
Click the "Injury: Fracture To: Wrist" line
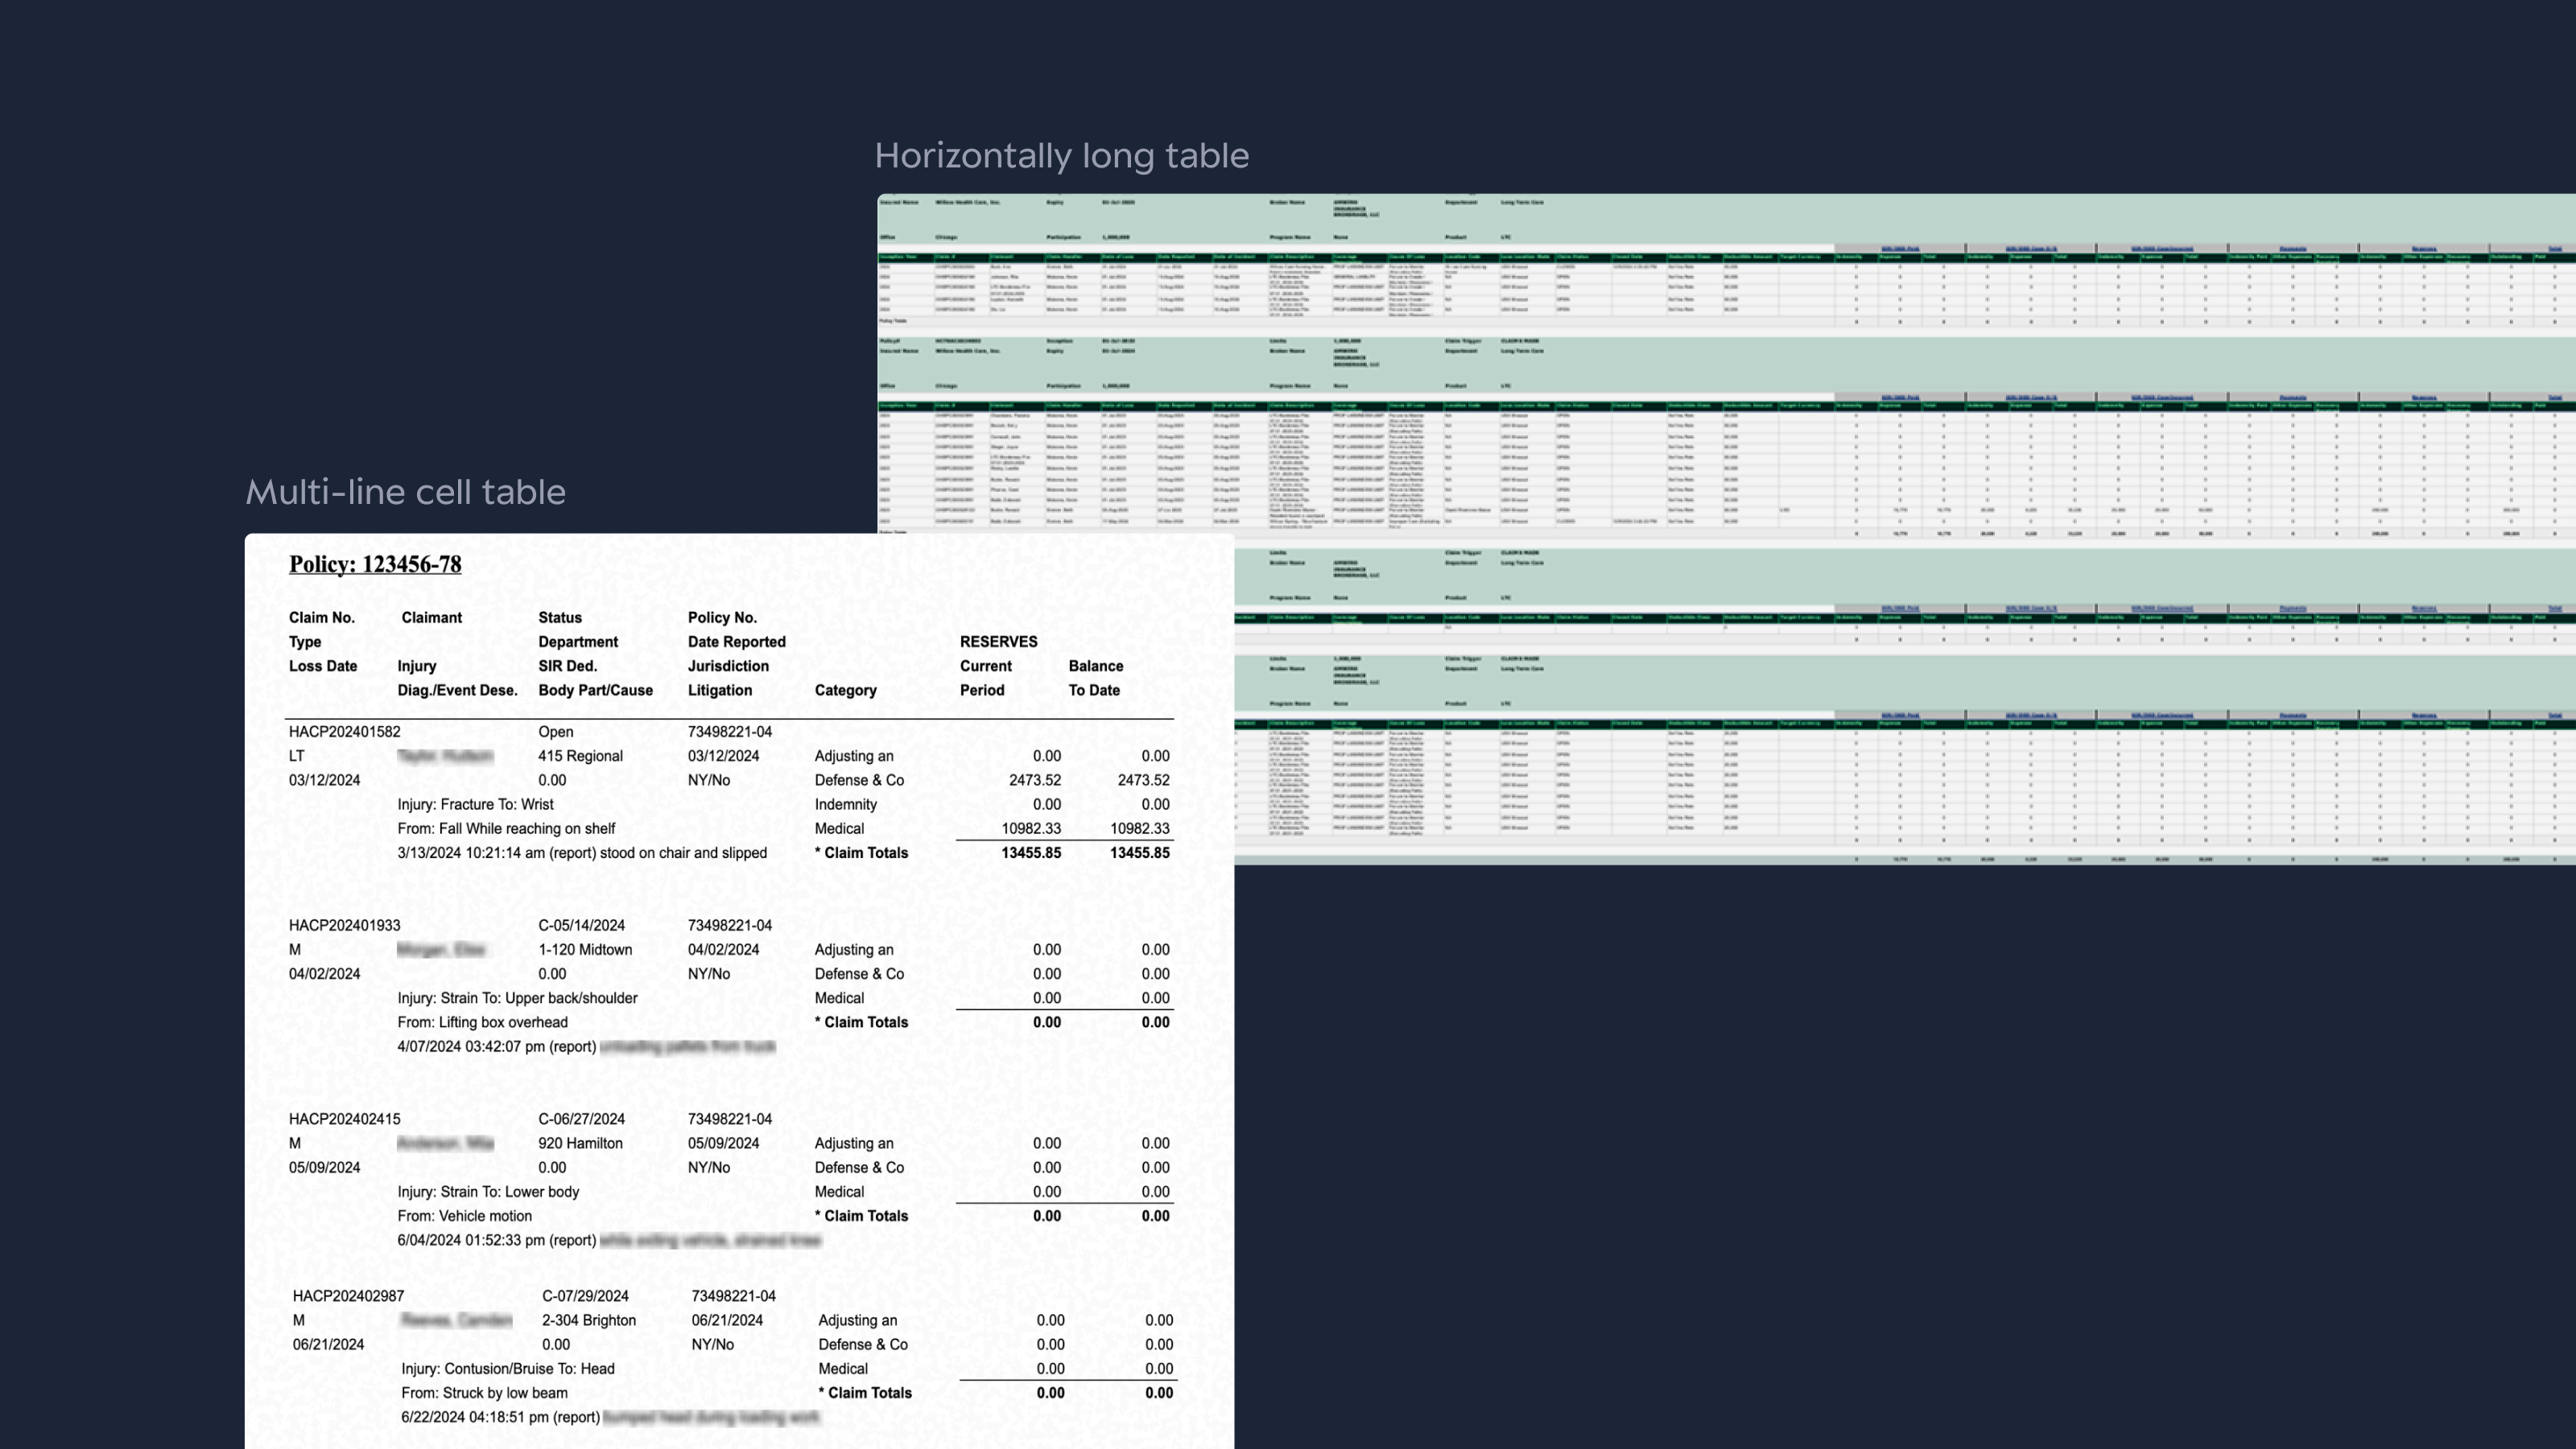click(475, 804)
